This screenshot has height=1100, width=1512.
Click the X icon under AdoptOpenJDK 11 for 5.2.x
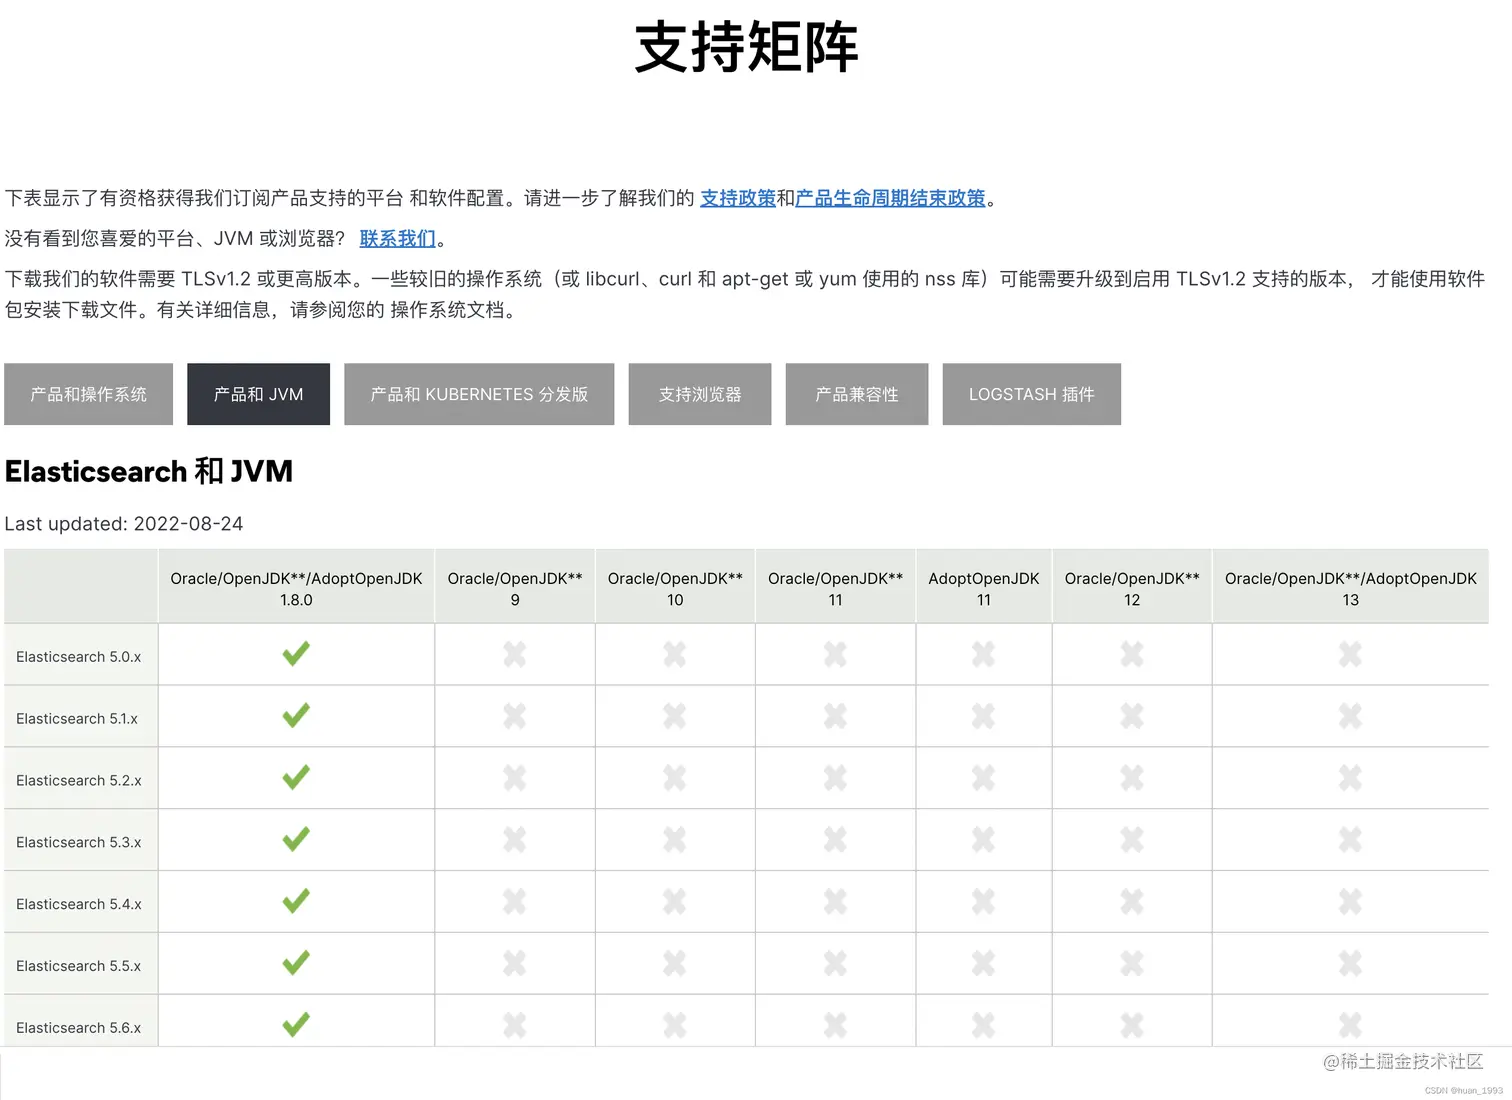[983, 778]
